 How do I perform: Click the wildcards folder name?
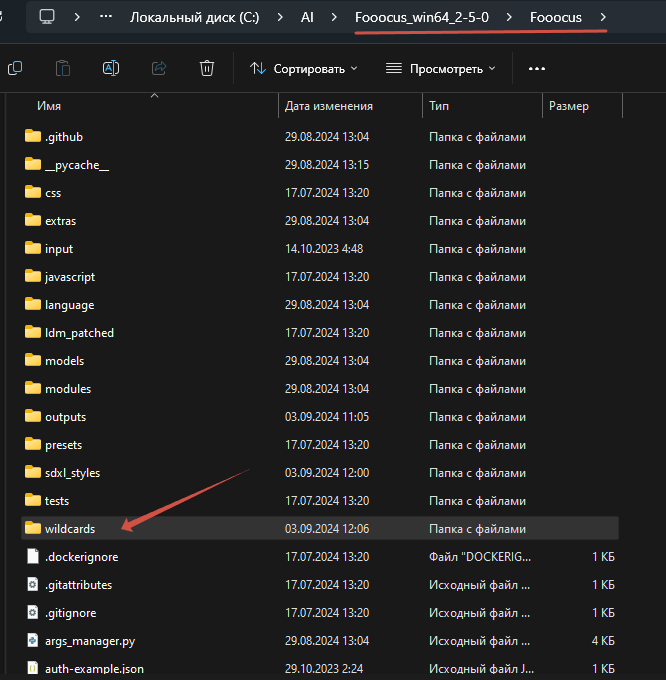click(70, 529)
